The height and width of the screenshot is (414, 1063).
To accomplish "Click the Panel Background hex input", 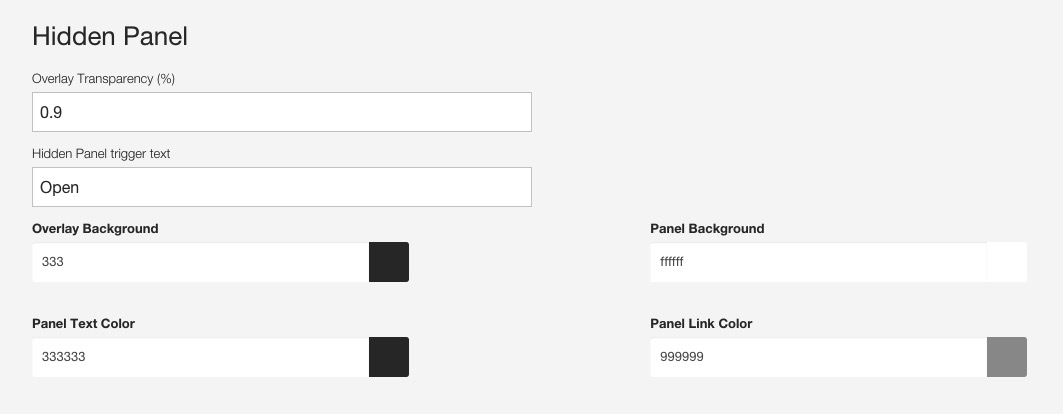I will click(818, 262).
